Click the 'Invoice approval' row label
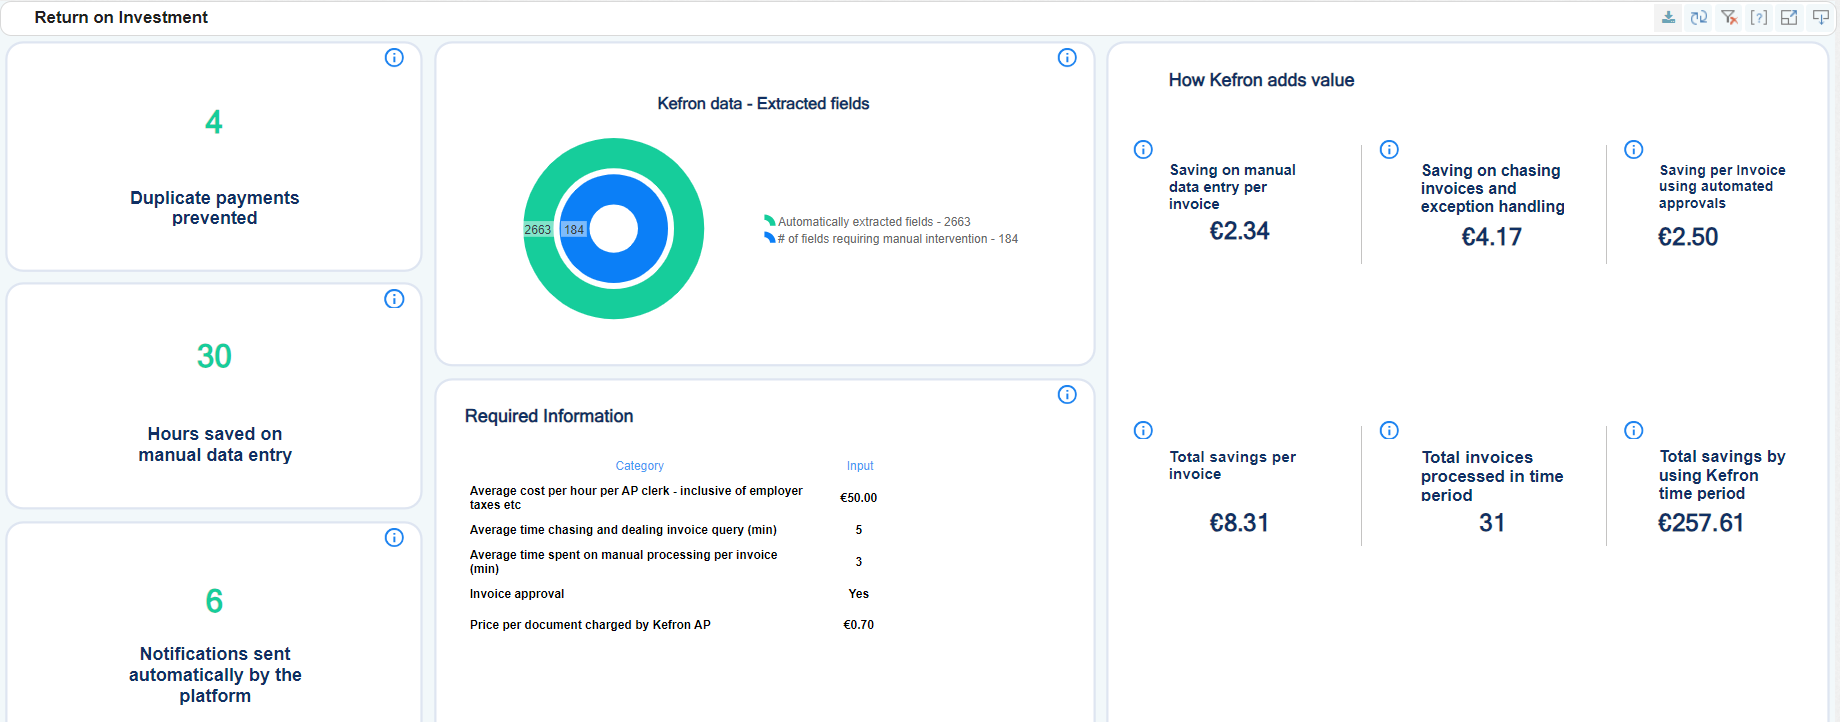Image resolution: width=1840 pixels, height=722 pixels. click(517, 594)
